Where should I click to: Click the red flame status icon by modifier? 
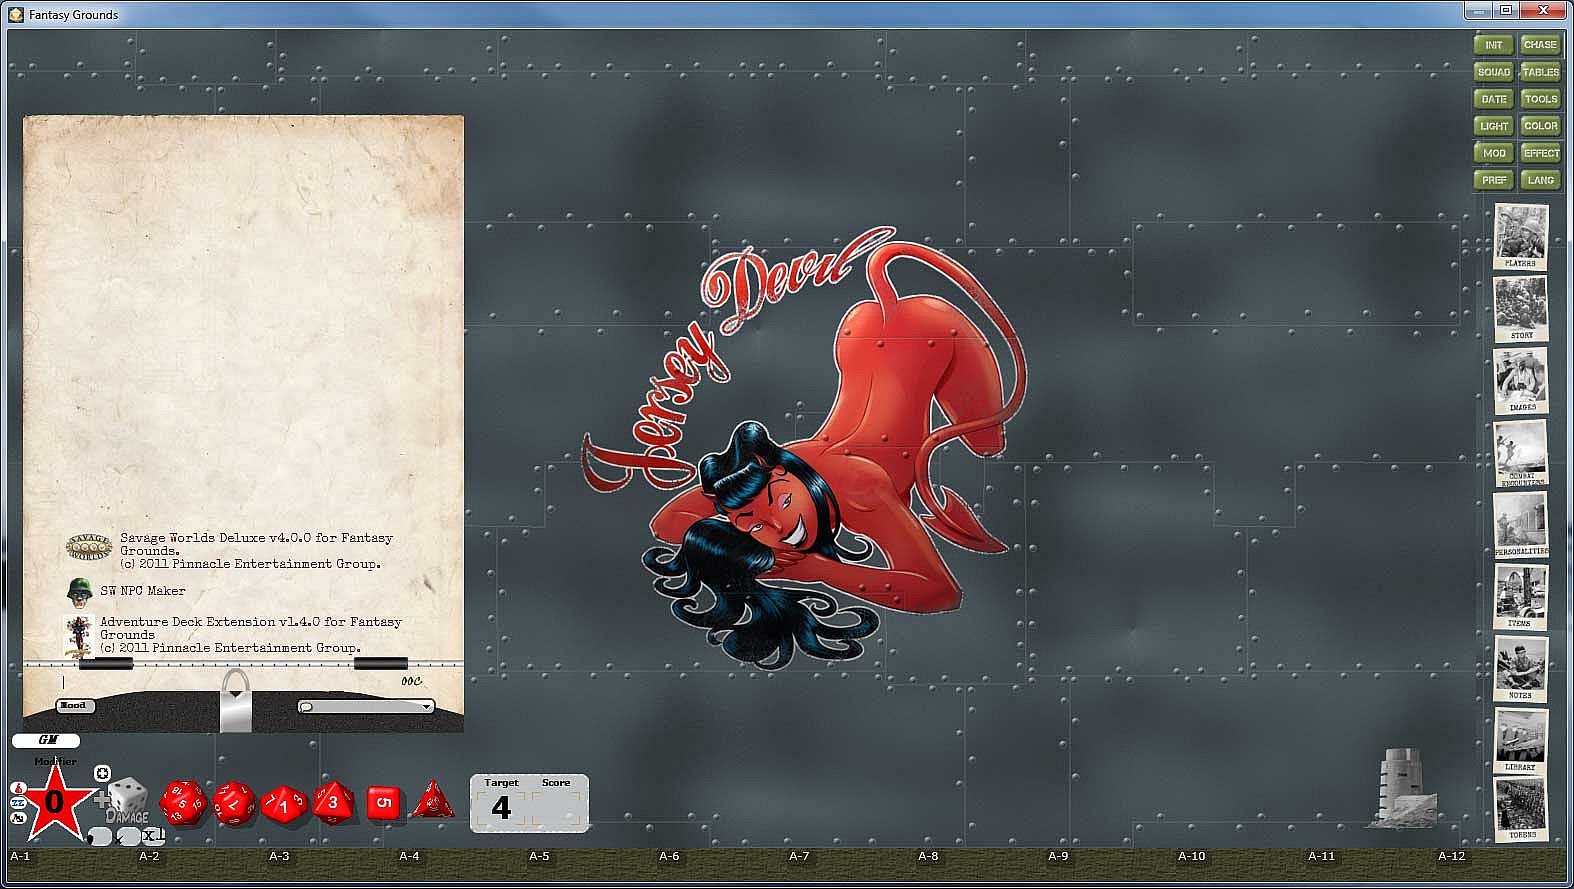pos(17,788)
